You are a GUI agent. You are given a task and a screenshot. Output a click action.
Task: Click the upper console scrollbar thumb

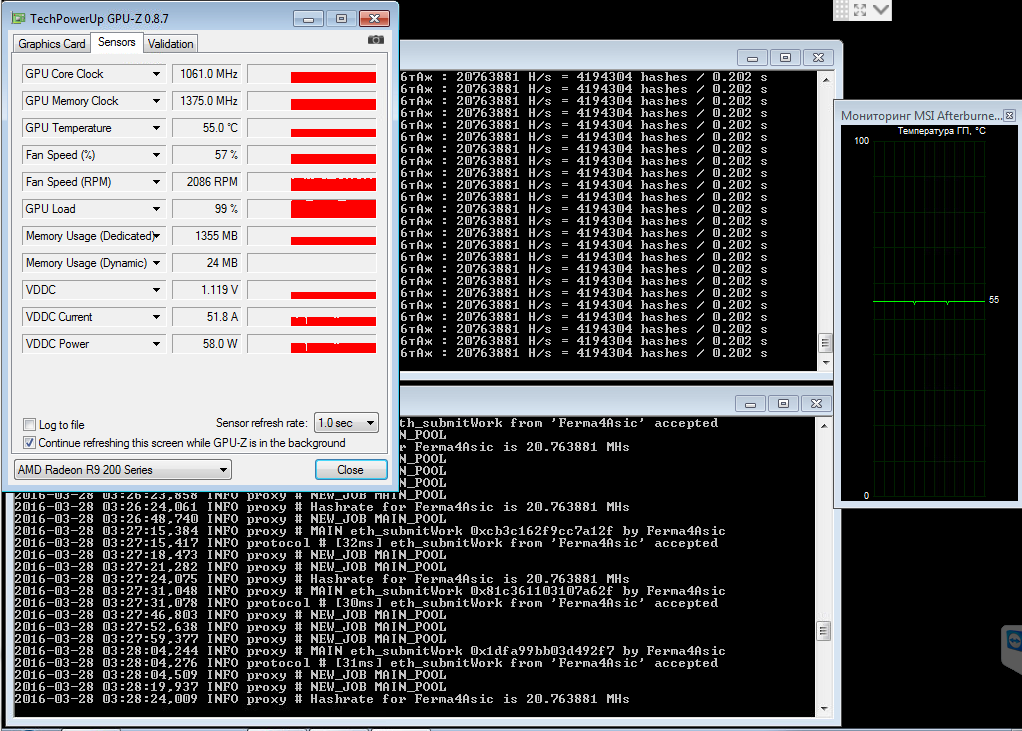pyautogui.click(x=826, y=343)
